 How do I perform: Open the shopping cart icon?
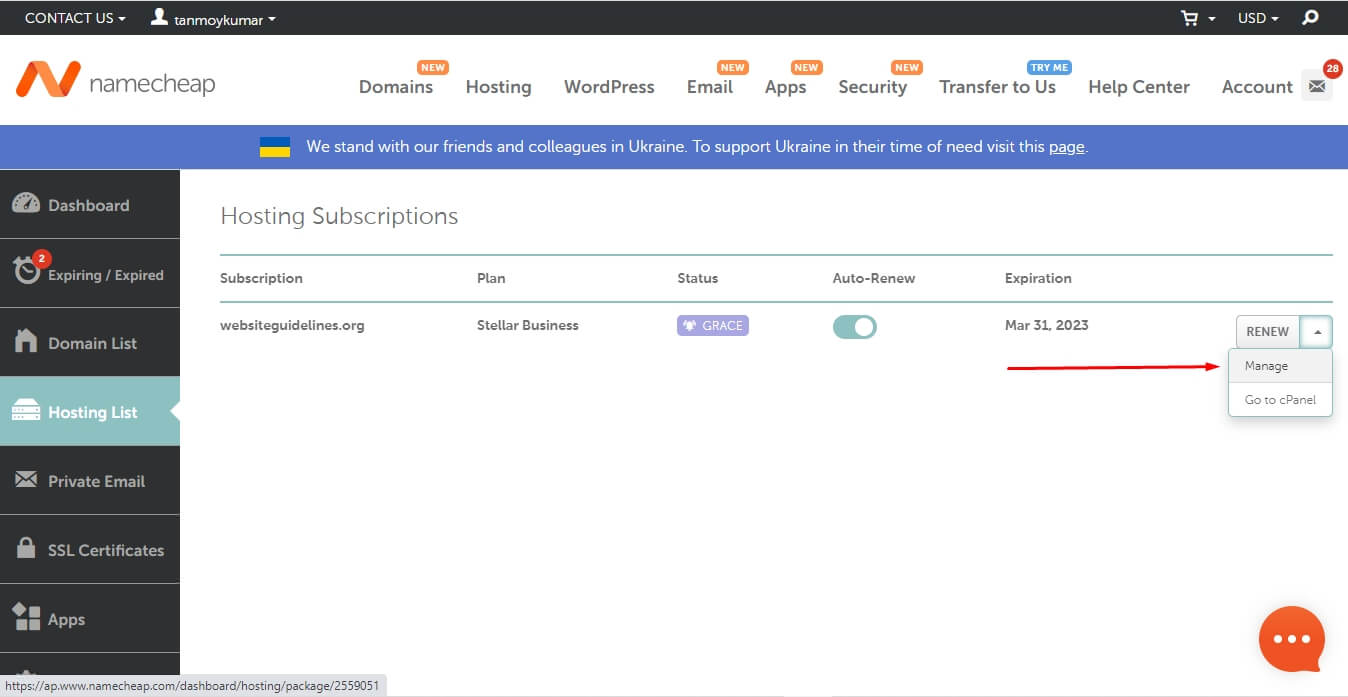click(x=1189, y=18)
